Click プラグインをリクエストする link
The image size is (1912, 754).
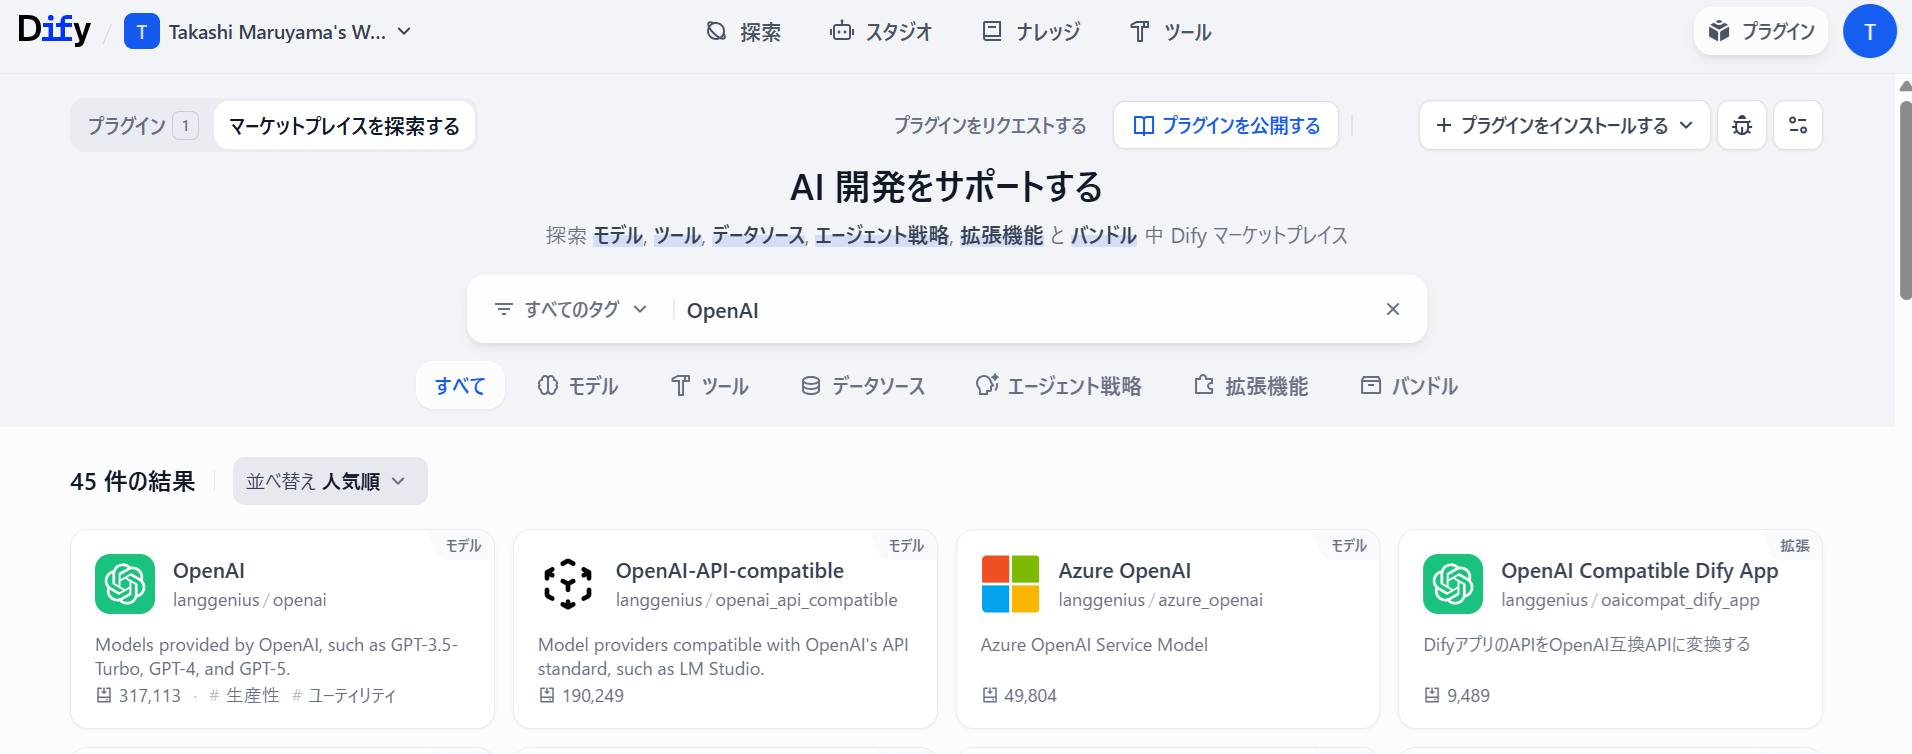[989, 125]
